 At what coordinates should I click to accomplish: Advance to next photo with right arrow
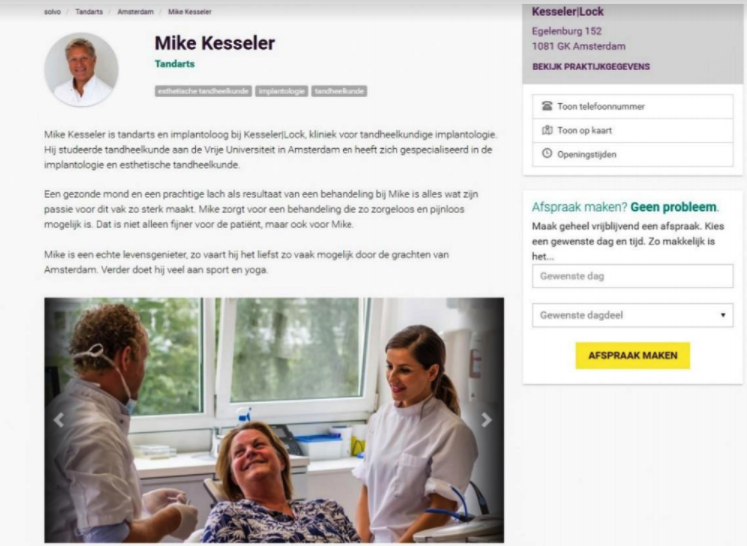[x=486, y=420]
